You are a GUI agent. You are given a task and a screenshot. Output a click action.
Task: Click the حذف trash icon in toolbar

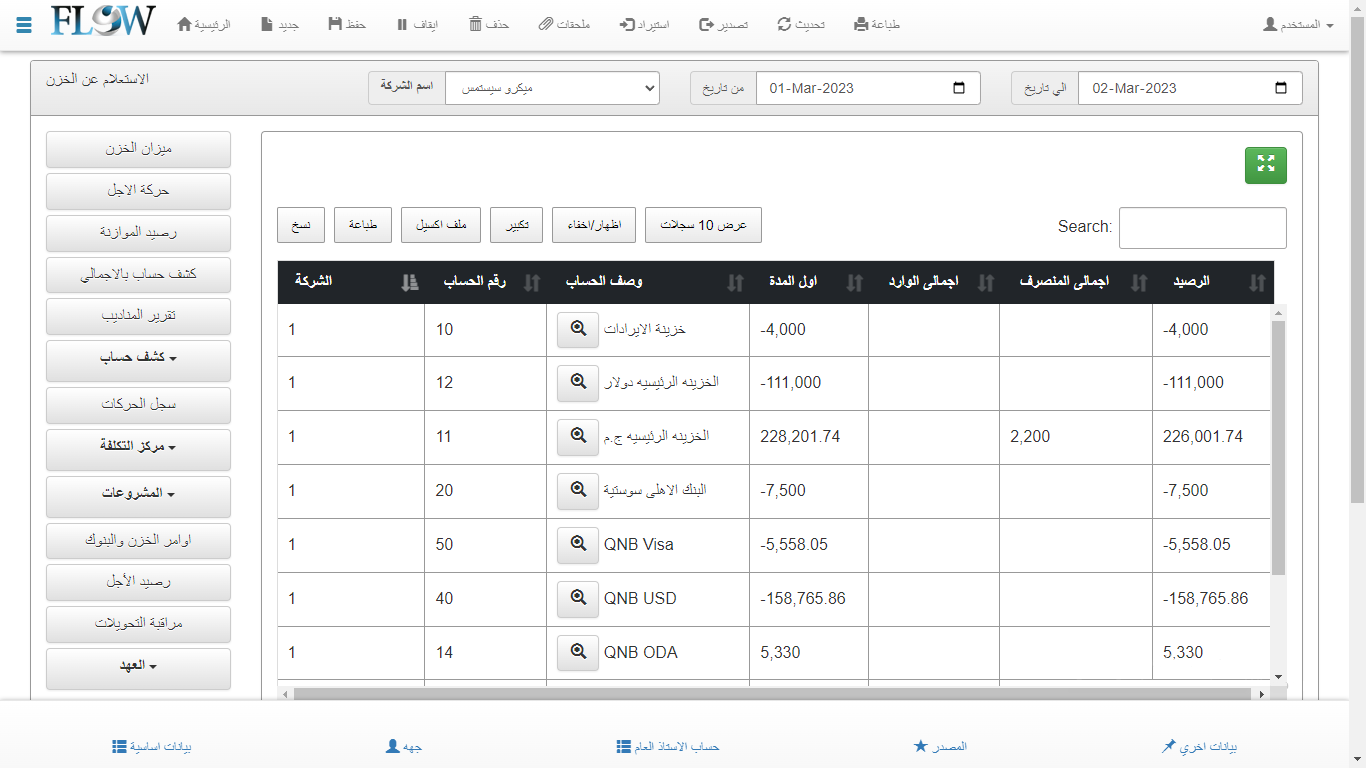pos(476,24)
